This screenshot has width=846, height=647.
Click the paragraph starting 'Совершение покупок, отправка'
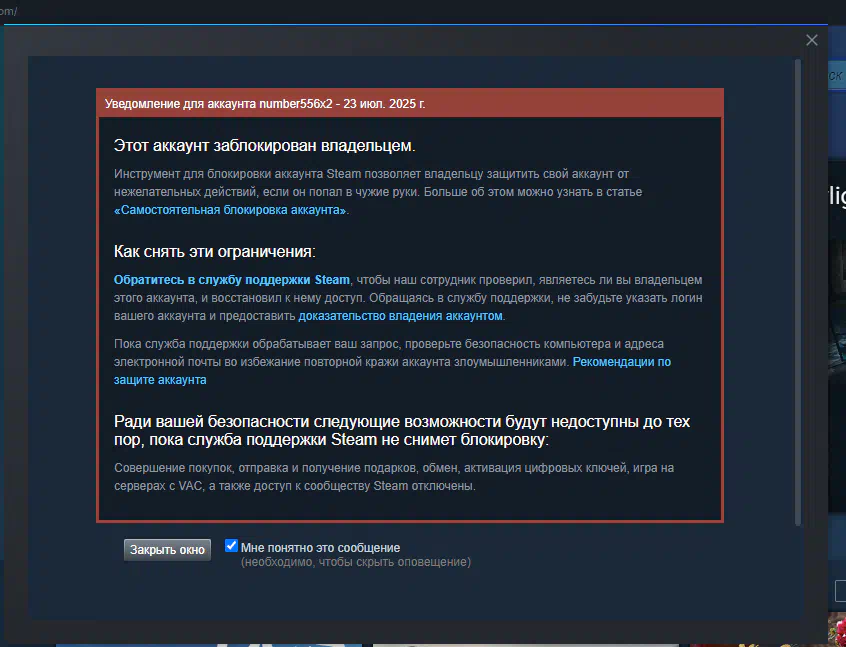coord(394,477)
